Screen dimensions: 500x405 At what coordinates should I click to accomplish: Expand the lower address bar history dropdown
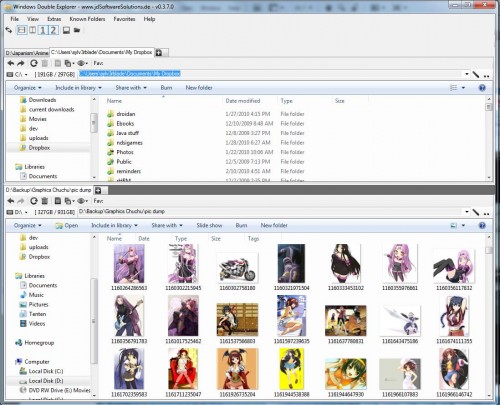[467, 212]
